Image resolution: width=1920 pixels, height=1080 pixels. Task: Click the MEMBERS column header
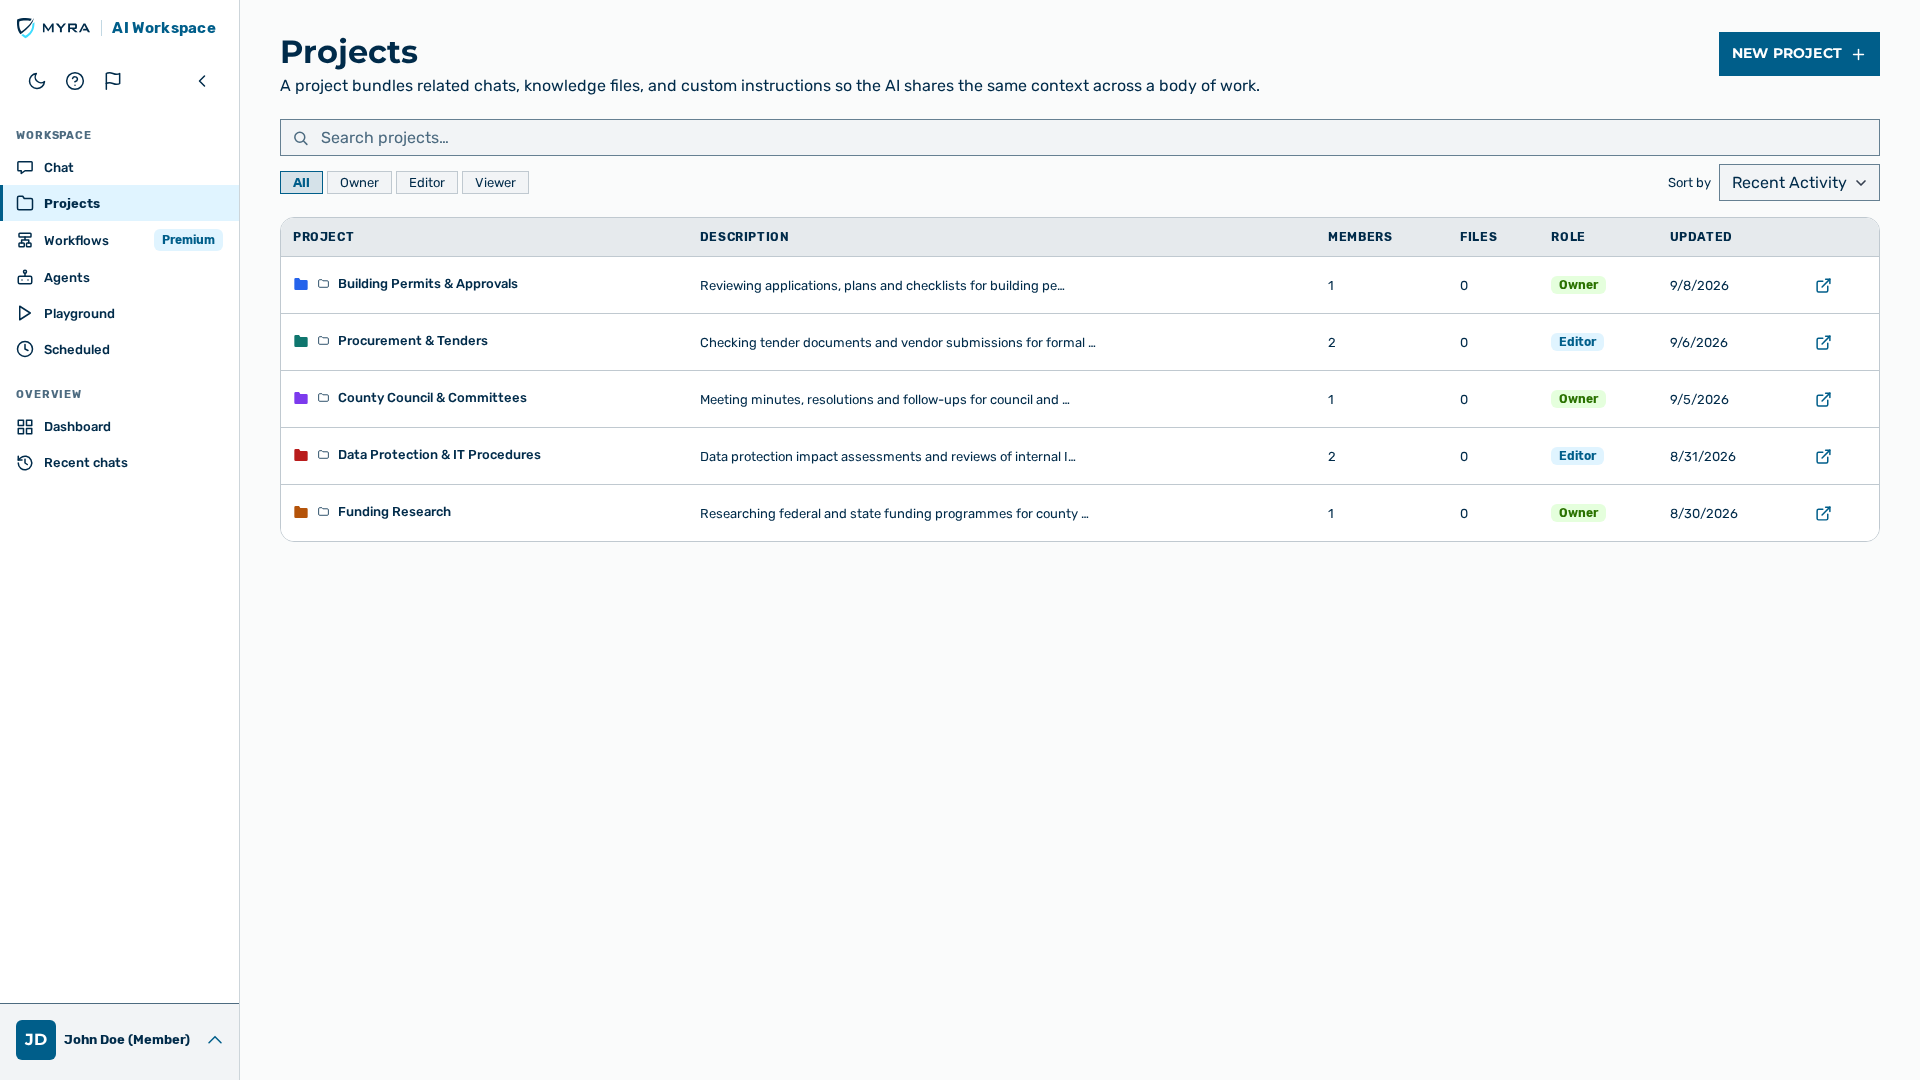1360,237
